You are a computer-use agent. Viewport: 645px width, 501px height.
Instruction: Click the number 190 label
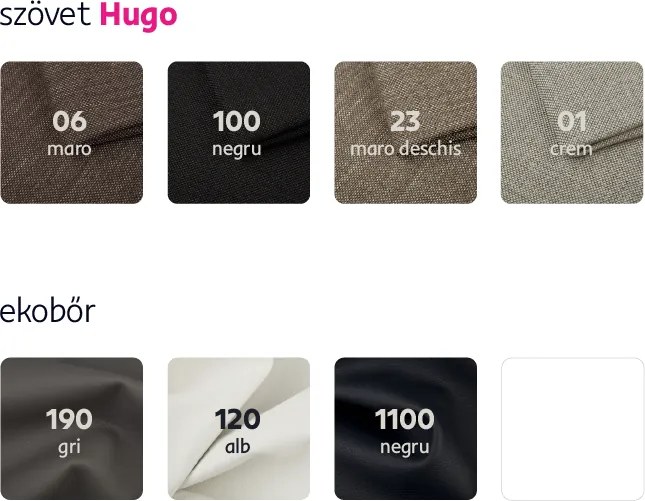pyautogui.click(x=69, y=419)
